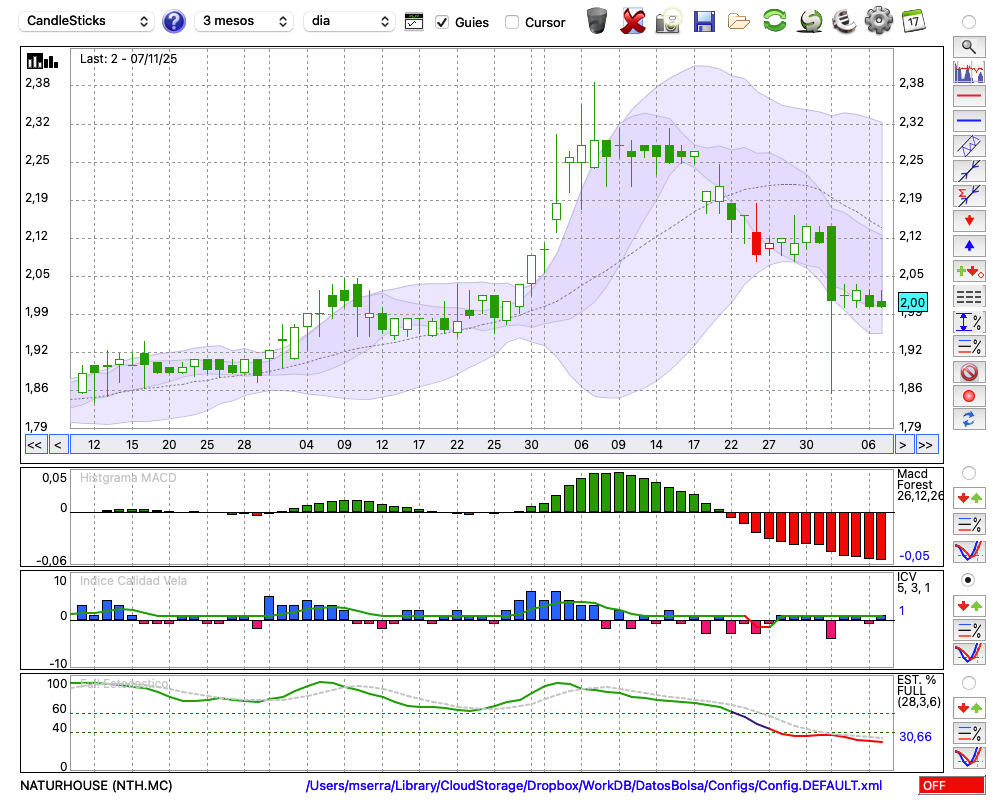Step chart back with < button
The image size is (1000, 800).
point(58,445)
